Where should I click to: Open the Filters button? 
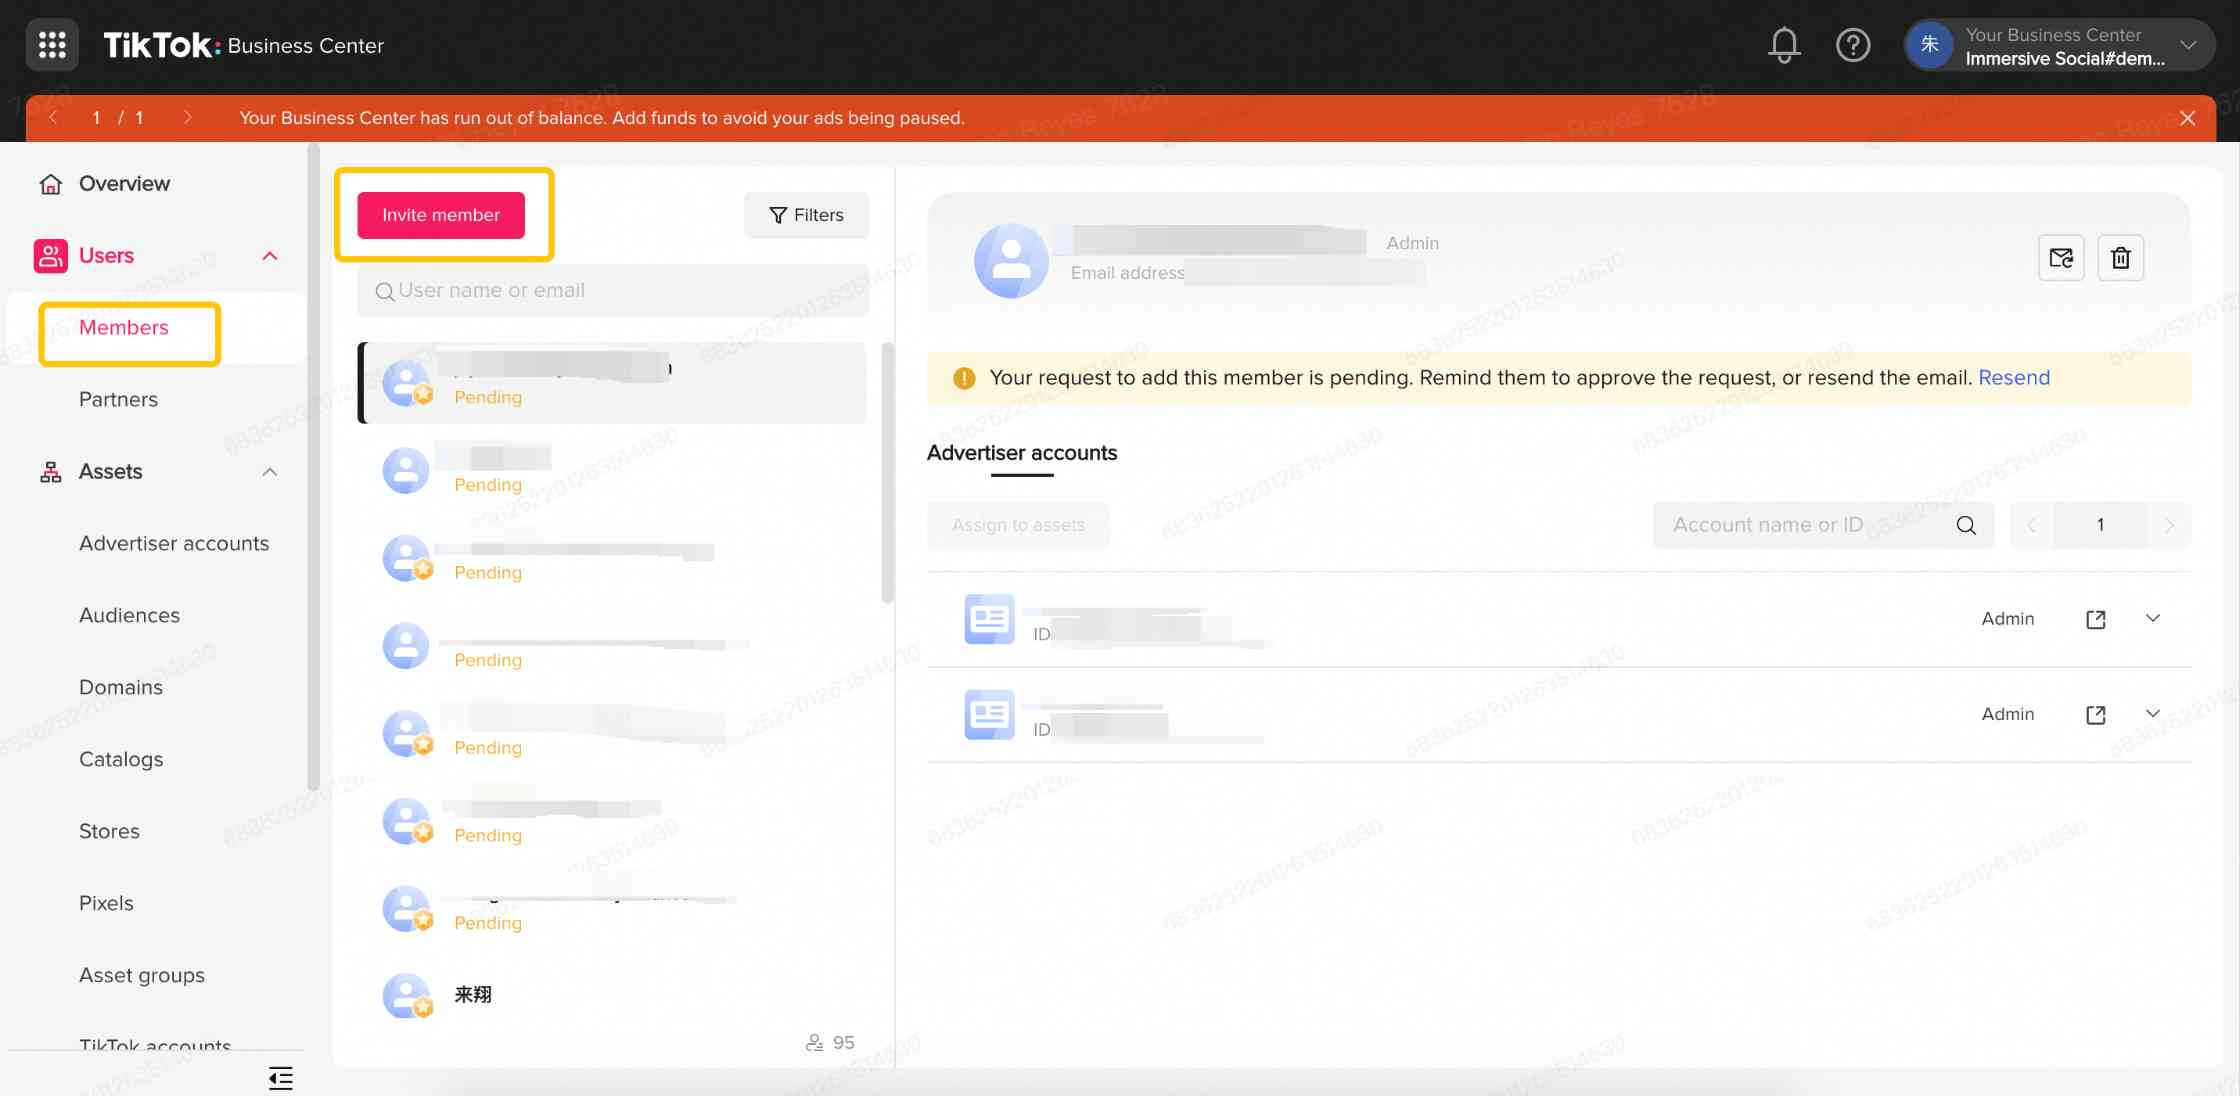tap(806, 215)
